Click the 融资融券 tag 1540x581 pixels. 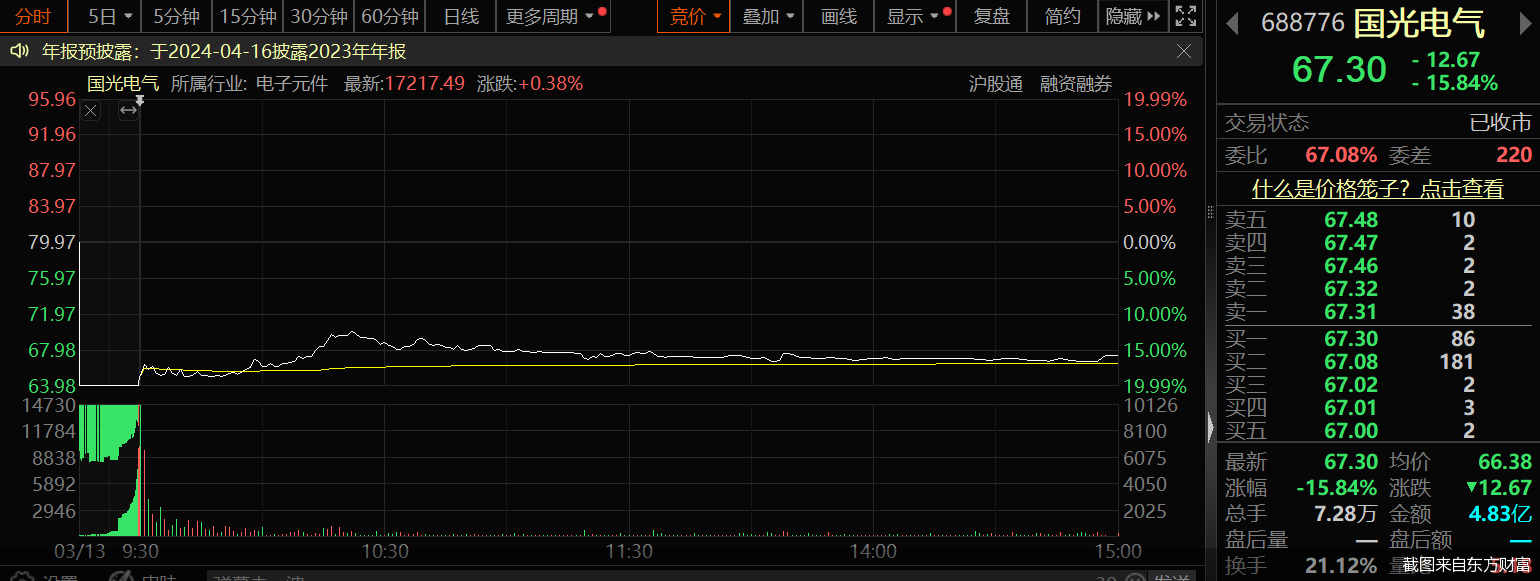click(x=1076, y=84)
